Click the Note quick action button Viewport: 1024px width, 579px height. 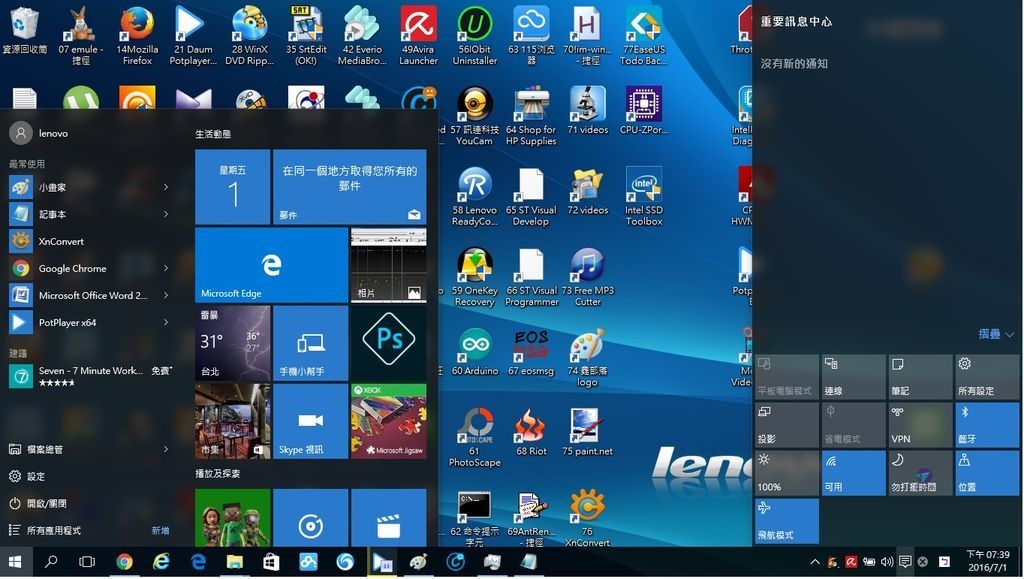[920, 377]
